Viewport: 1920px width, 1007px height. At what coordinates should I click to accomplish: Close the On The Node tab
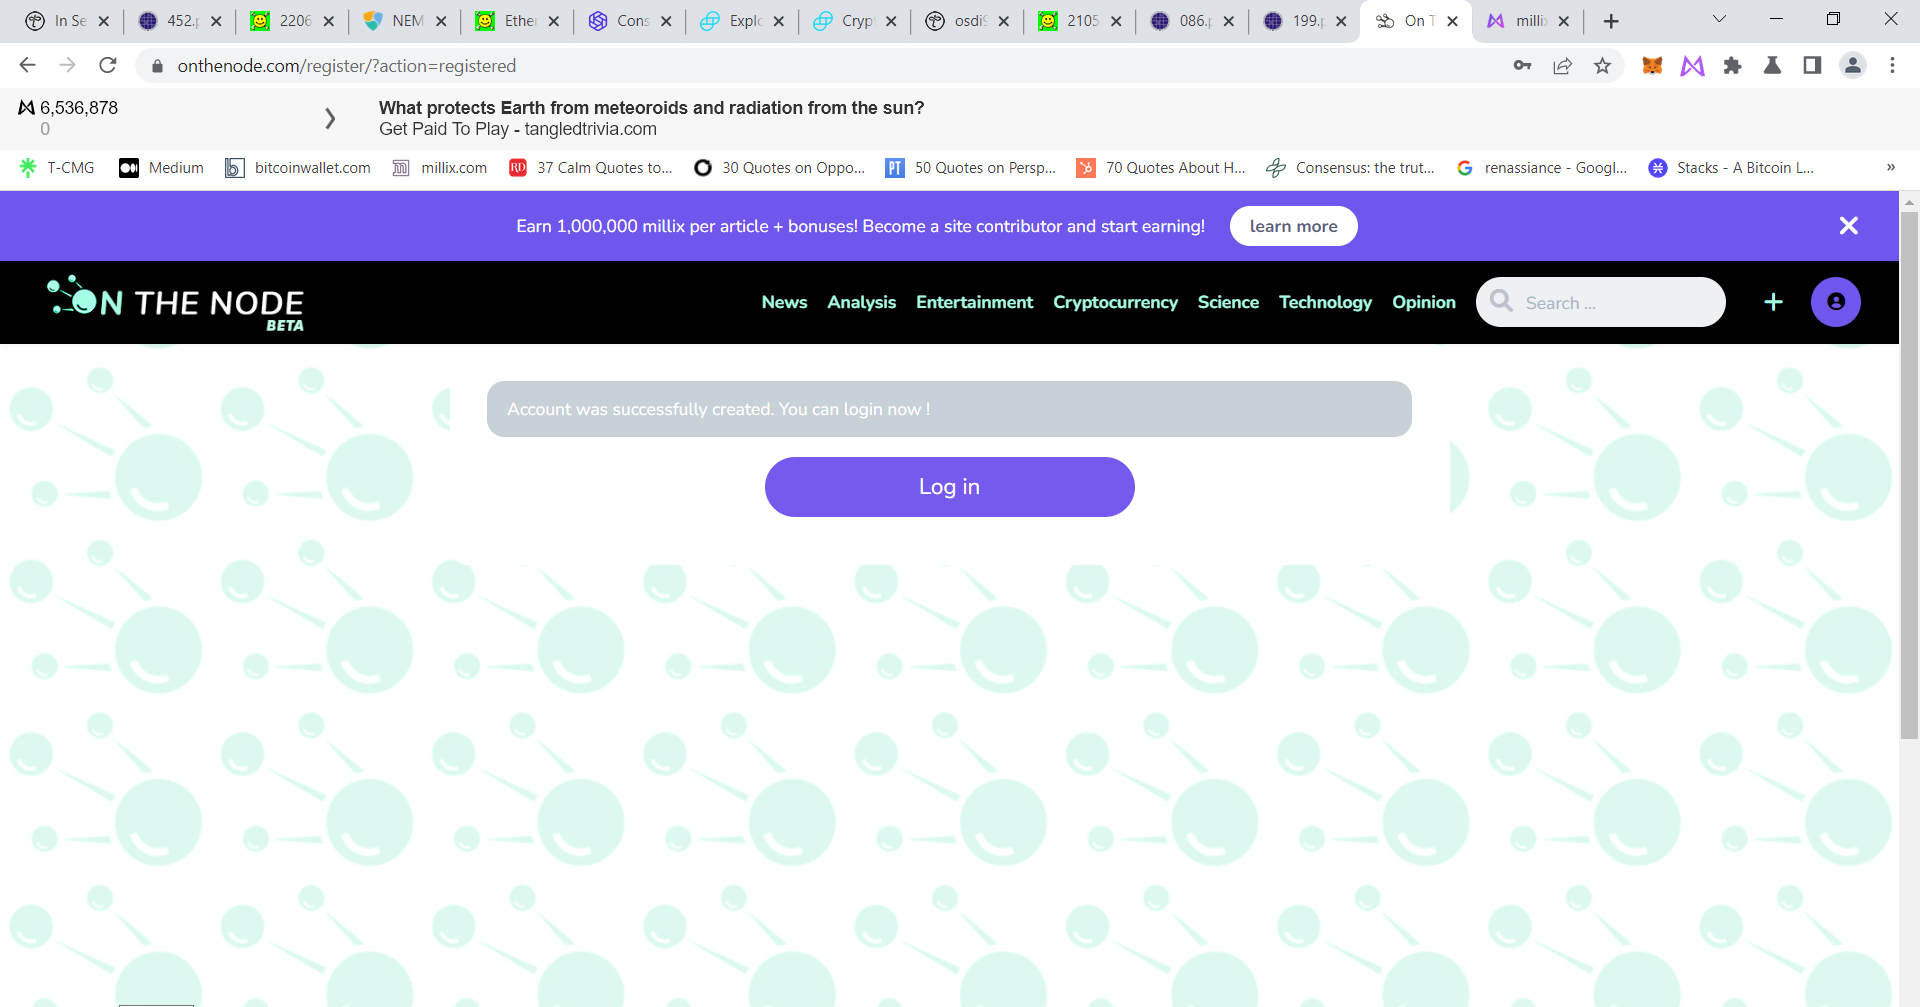coord(1452,21)
